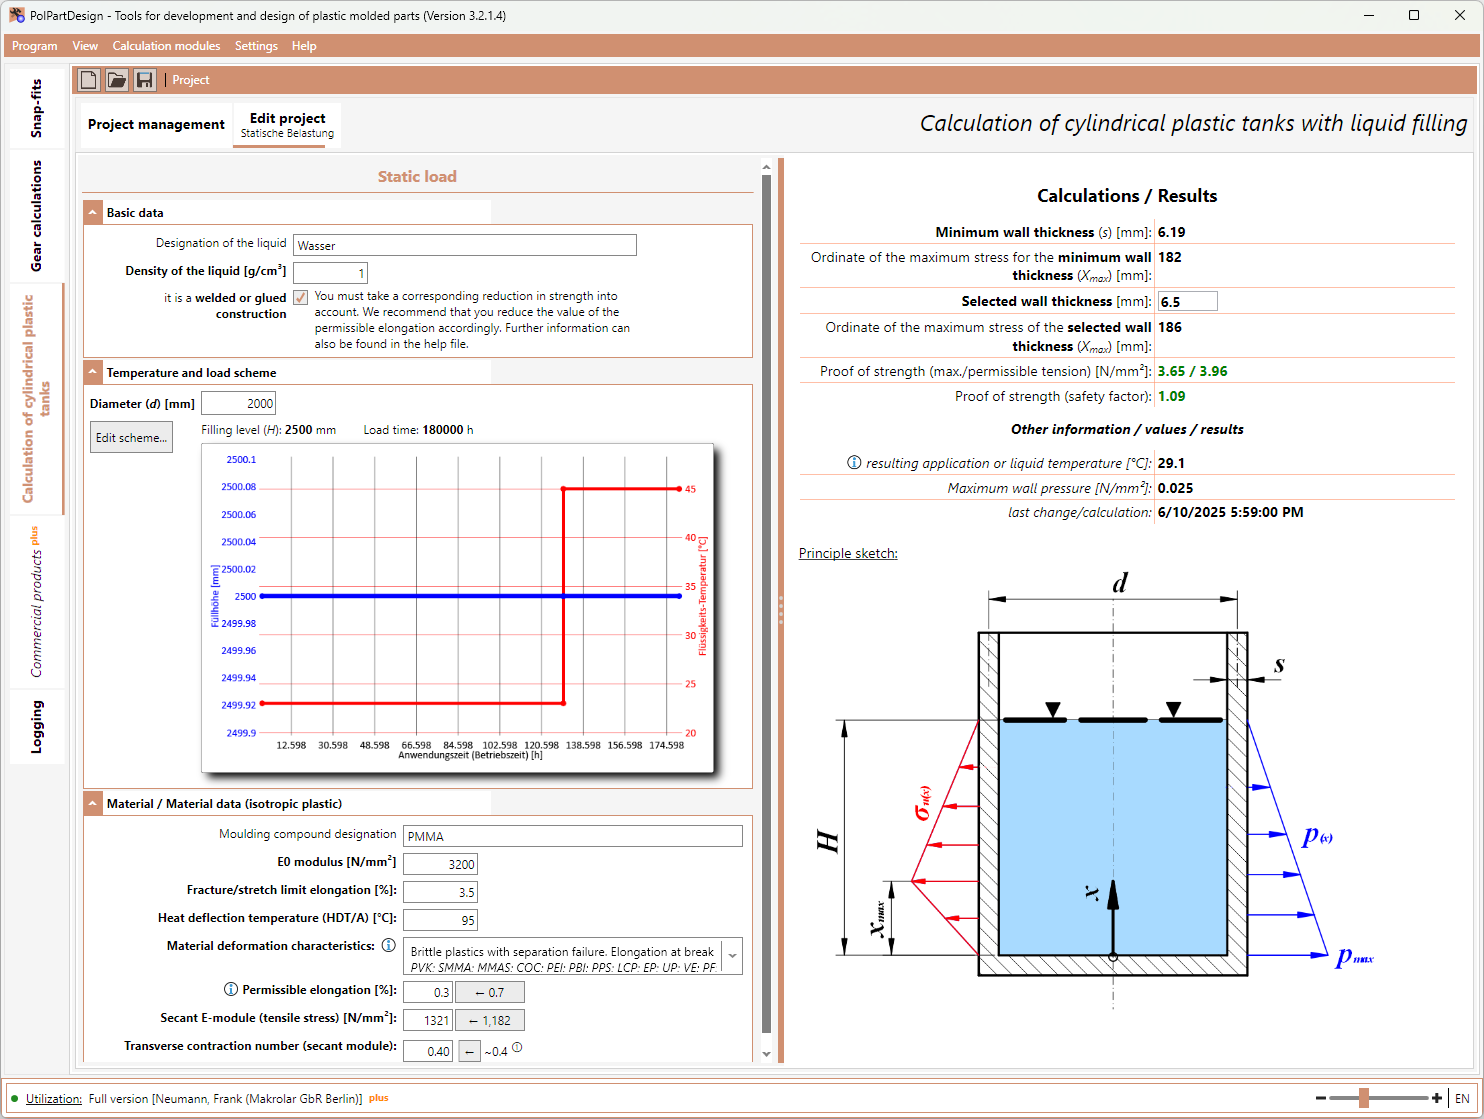Open a project with the folder icon
This screenshot has width=1484, height=1119.
point(117,80)
